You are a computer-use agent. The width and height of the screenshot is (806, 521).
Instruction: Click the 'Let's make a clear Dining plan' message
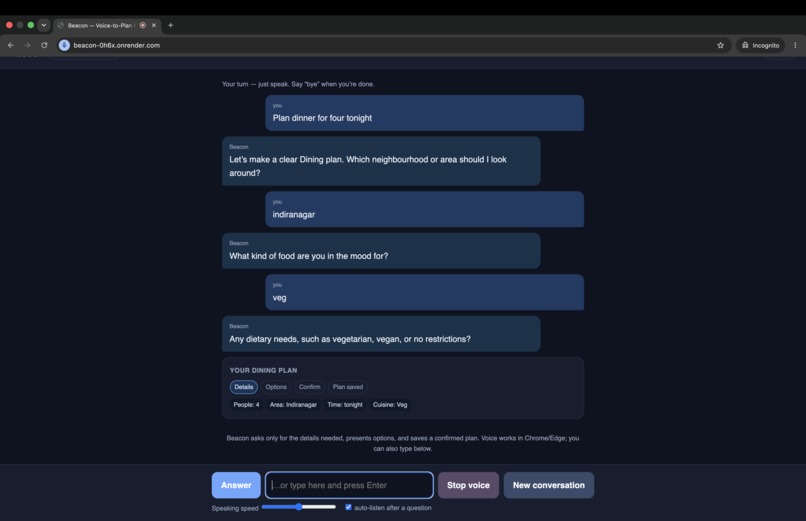[381, 161]
